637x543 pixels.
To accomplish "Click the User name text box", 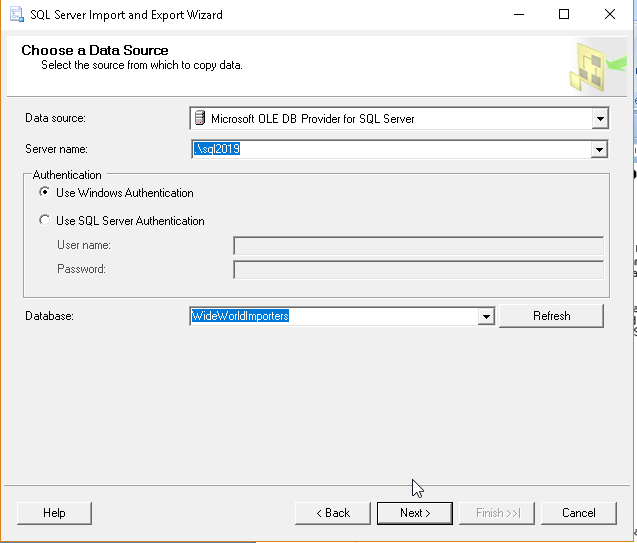I will [x=418, y=246].
